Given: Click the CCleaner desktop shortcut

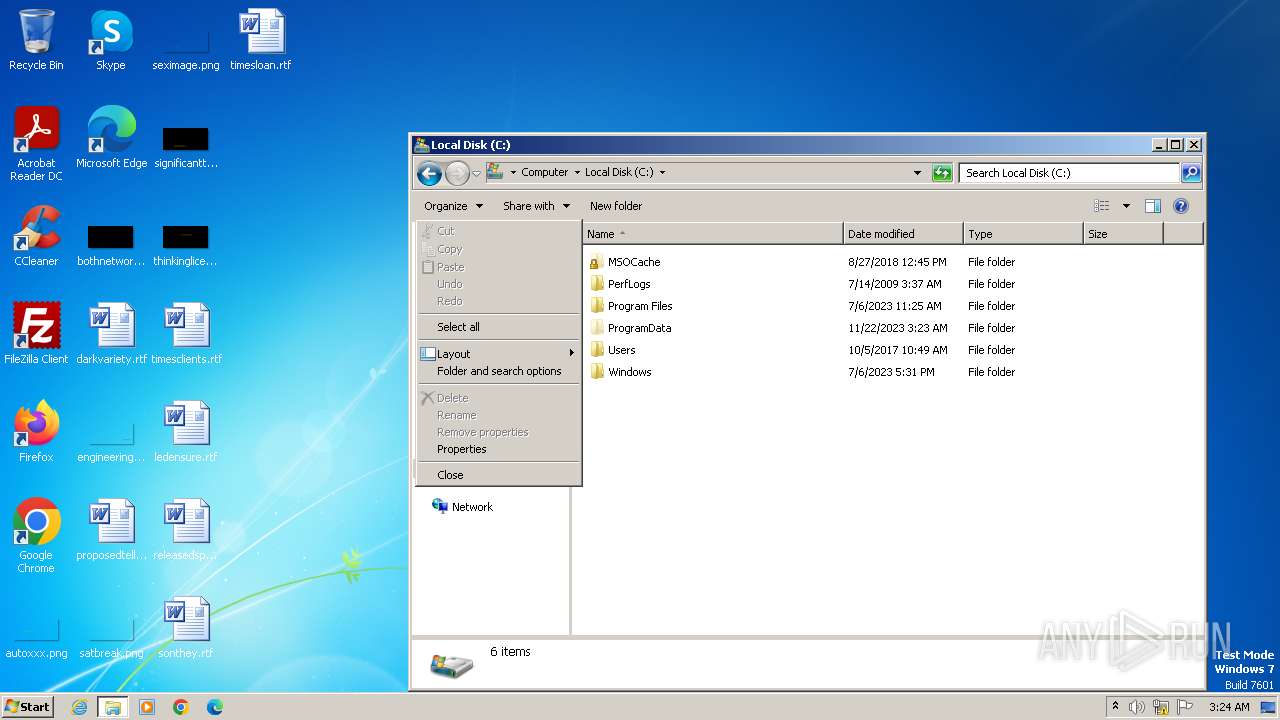Looking at the screenshot, I should (x=36, y=236).
